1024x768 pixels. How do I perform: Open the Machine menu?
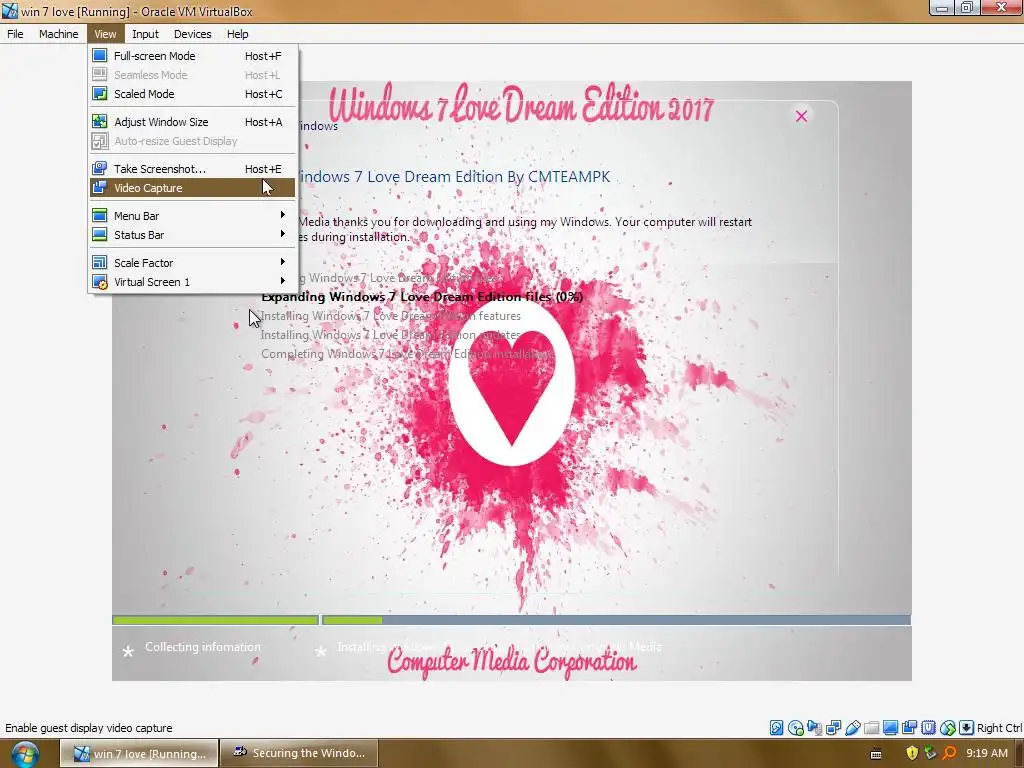pyautogui.click(x=58, y=34)
